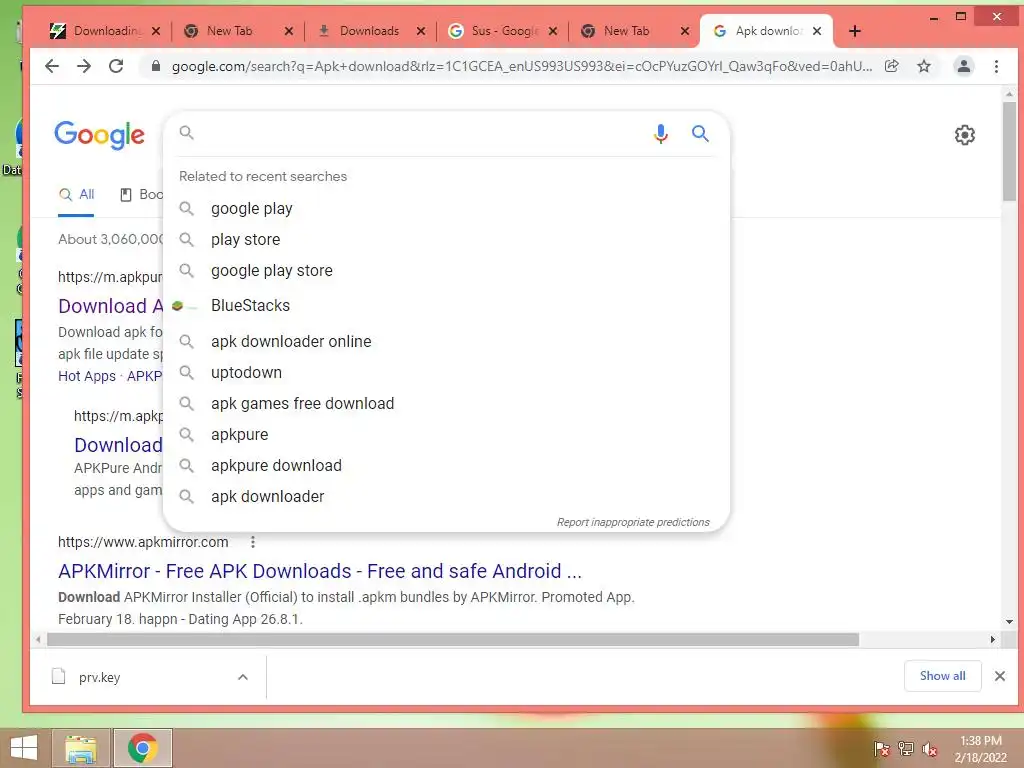Open the Chrome profile avatar icon

click(x=964, y=66)
